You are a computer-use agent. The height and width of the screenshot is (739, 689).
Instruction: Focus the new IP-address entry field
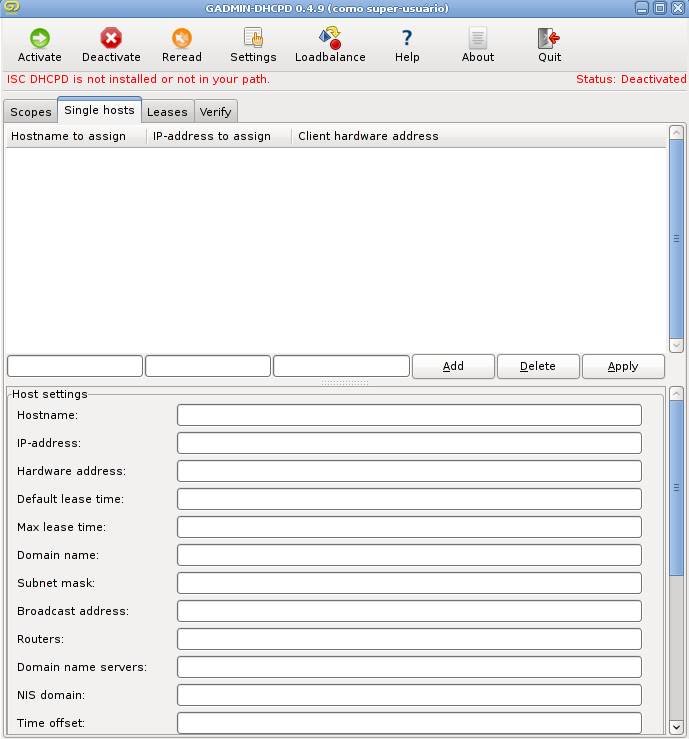pos(208,366)
